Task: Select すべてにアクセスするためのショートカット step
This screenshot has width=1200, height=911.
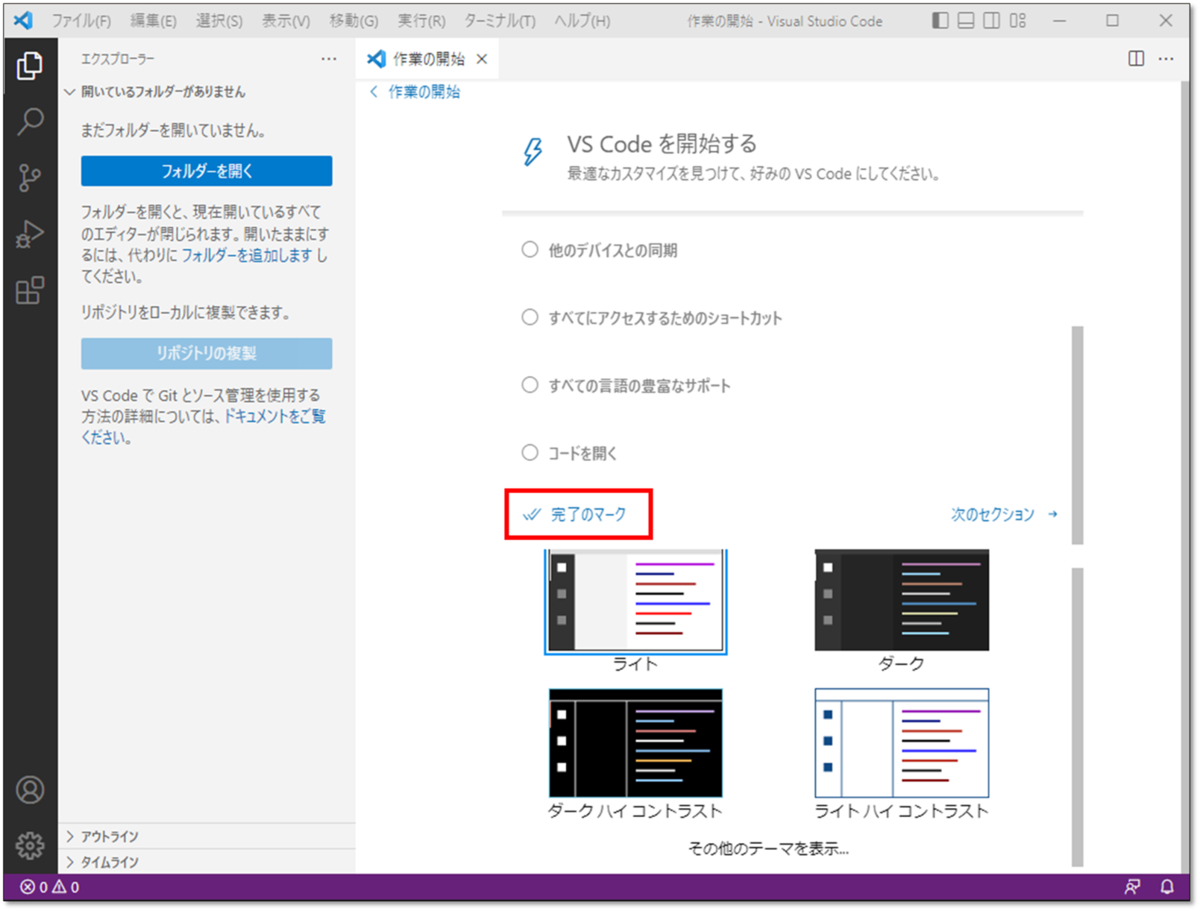Action: coord(652,318)
